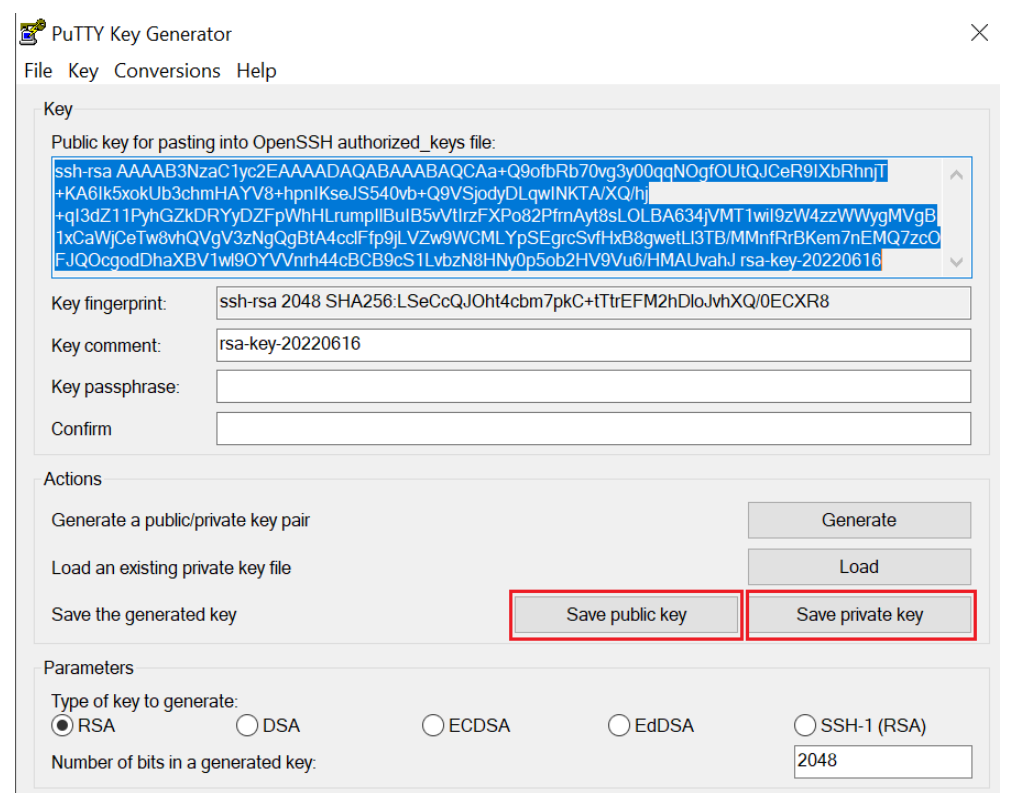
Task: Click the Generate button
Action: pos(859,520)
